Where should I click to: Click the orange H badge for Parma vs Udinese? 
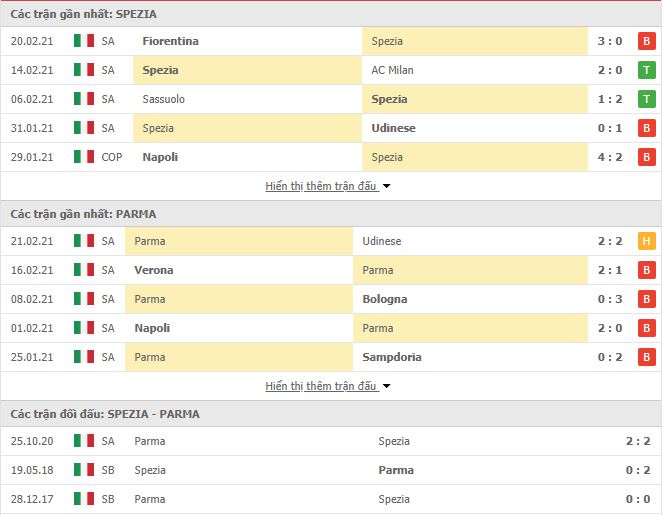pos(646,241)
